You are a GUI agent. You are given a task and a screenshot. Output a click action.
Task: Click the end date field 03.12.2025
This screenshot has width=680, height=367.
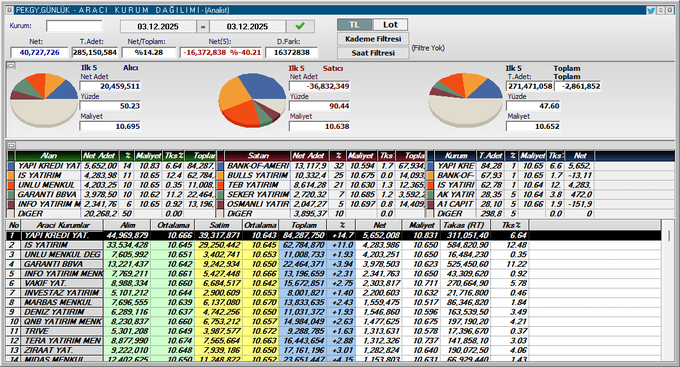tap(247, 26)
